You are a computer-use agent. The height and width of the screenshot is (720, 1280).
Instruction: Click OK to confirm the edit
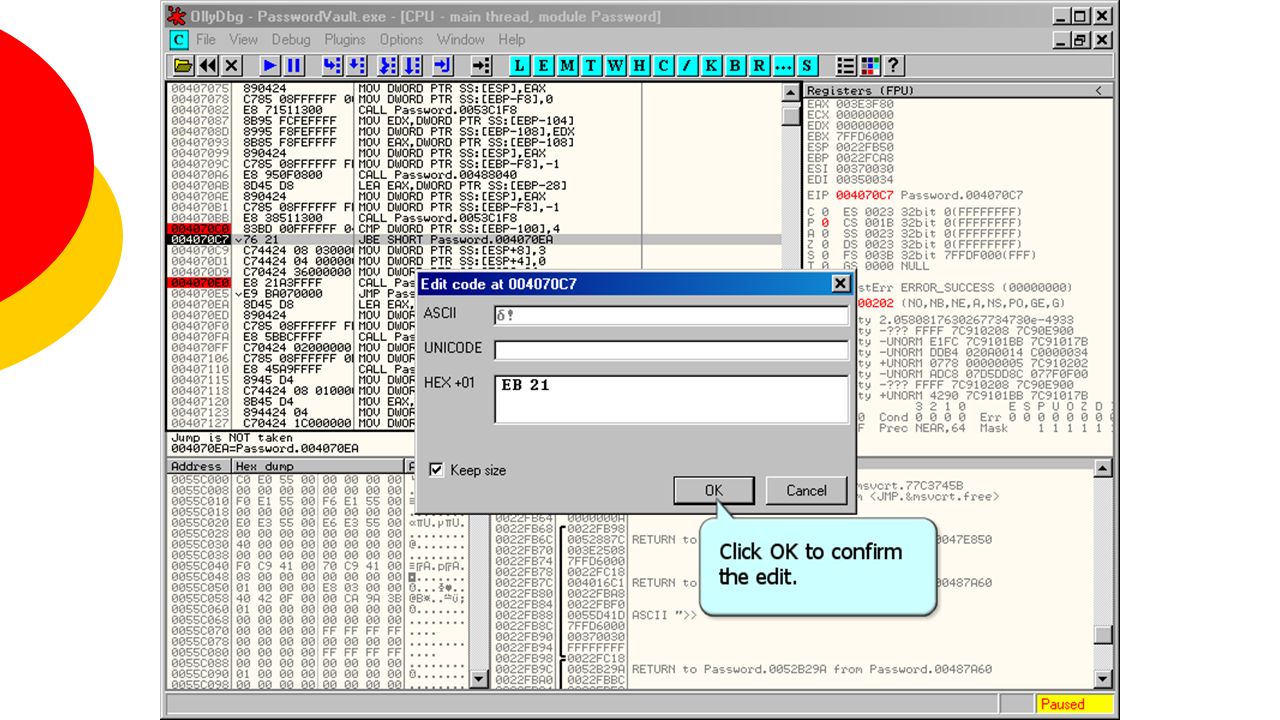pyautogui.click(x=713, y=490)
